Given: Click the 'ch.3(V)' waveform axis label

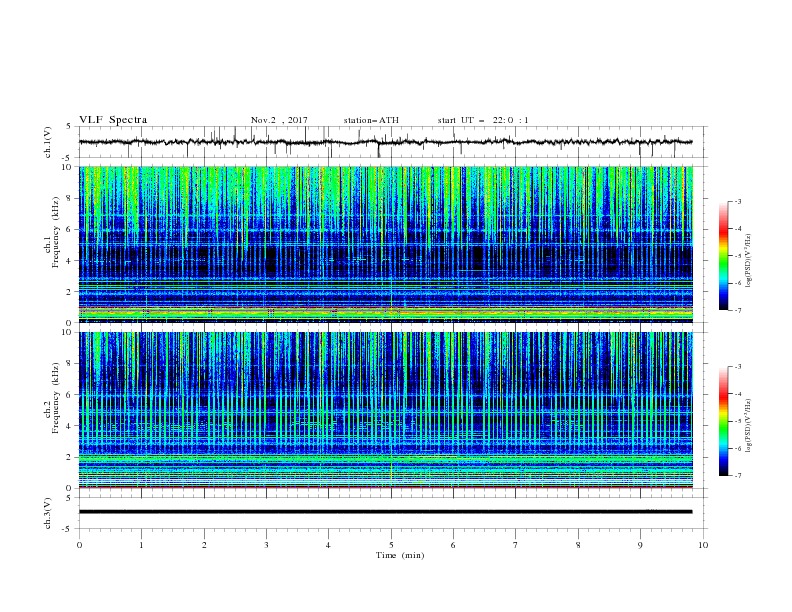Looking at the screenshot, I should [x=48, y=513].
